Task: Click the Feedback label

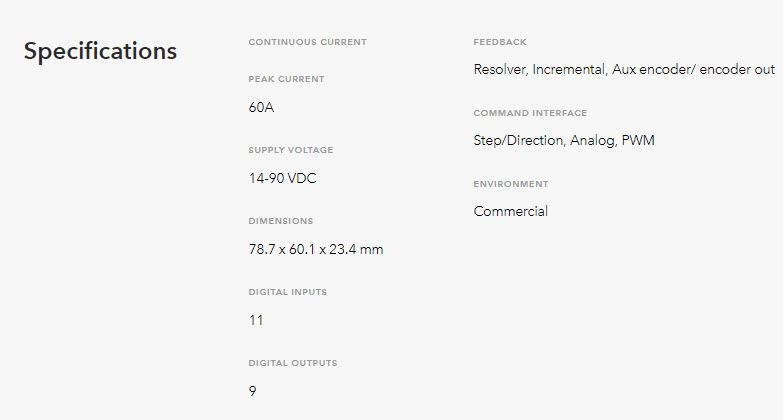Action: tap(500, 42)
